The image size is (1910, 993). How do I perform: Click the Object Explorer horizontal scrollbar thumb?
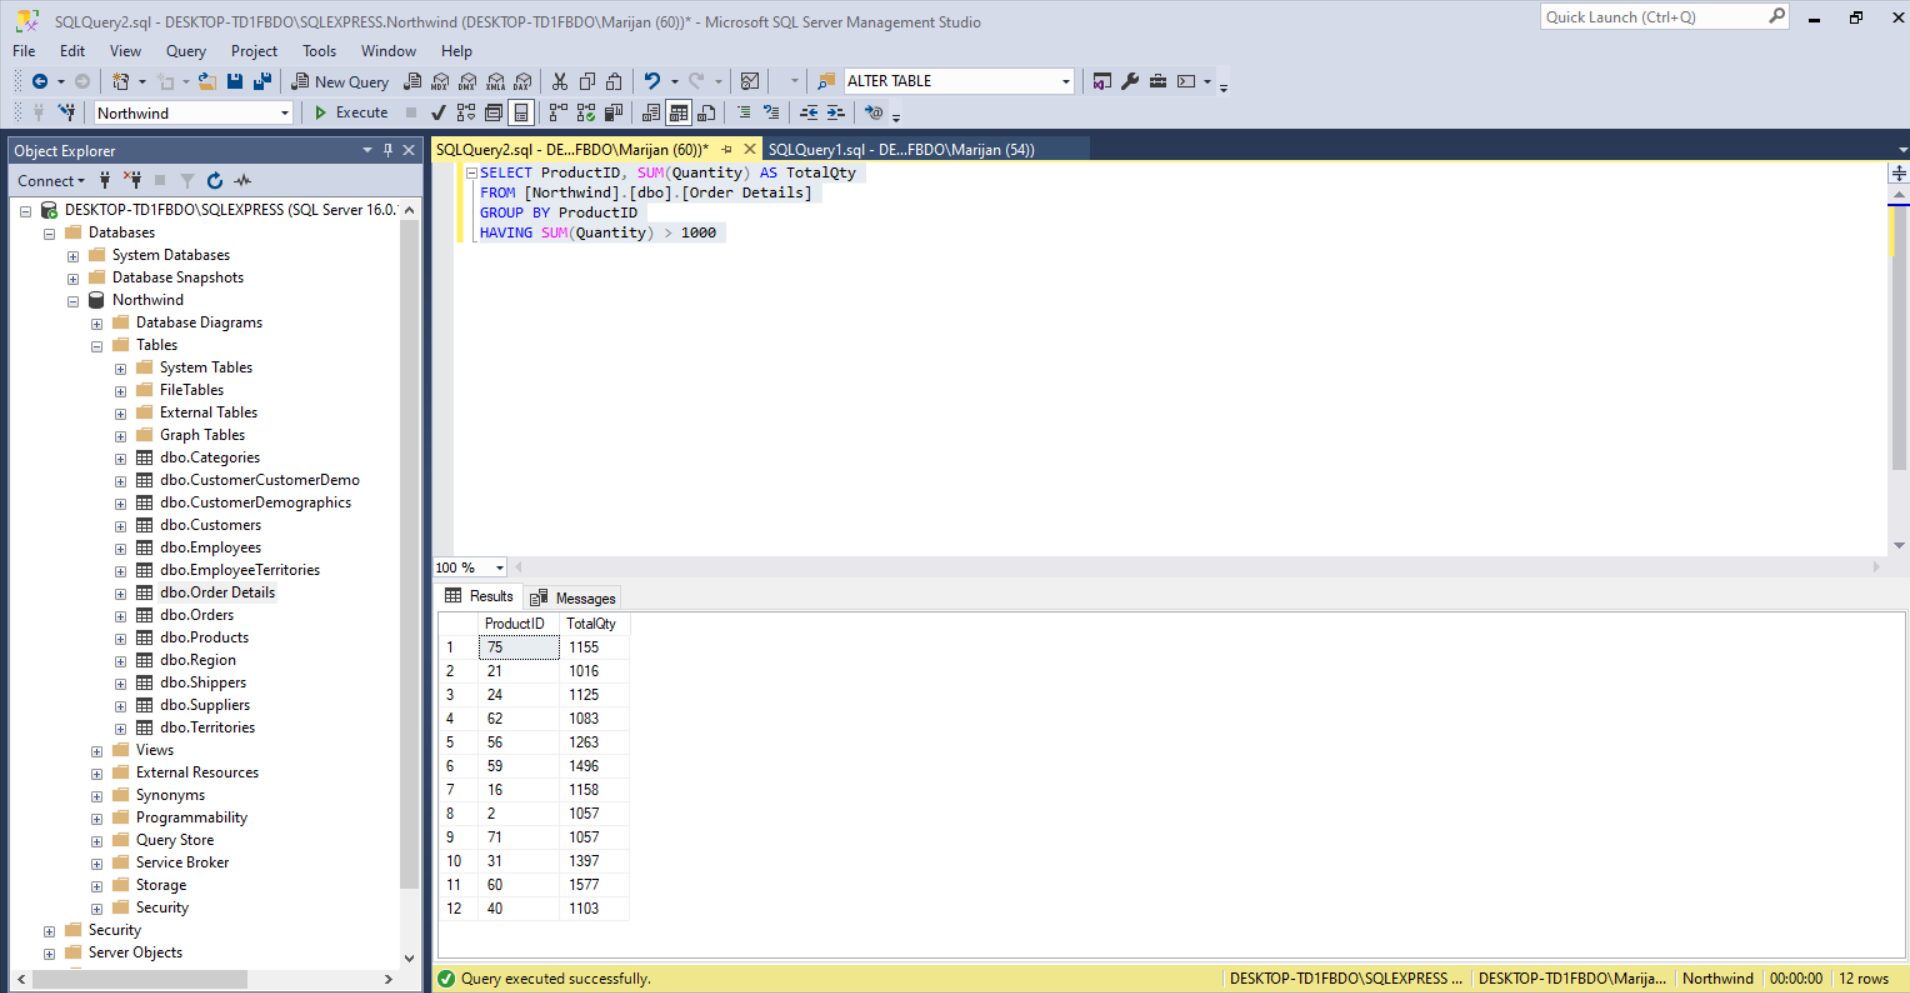pos(139,979)
